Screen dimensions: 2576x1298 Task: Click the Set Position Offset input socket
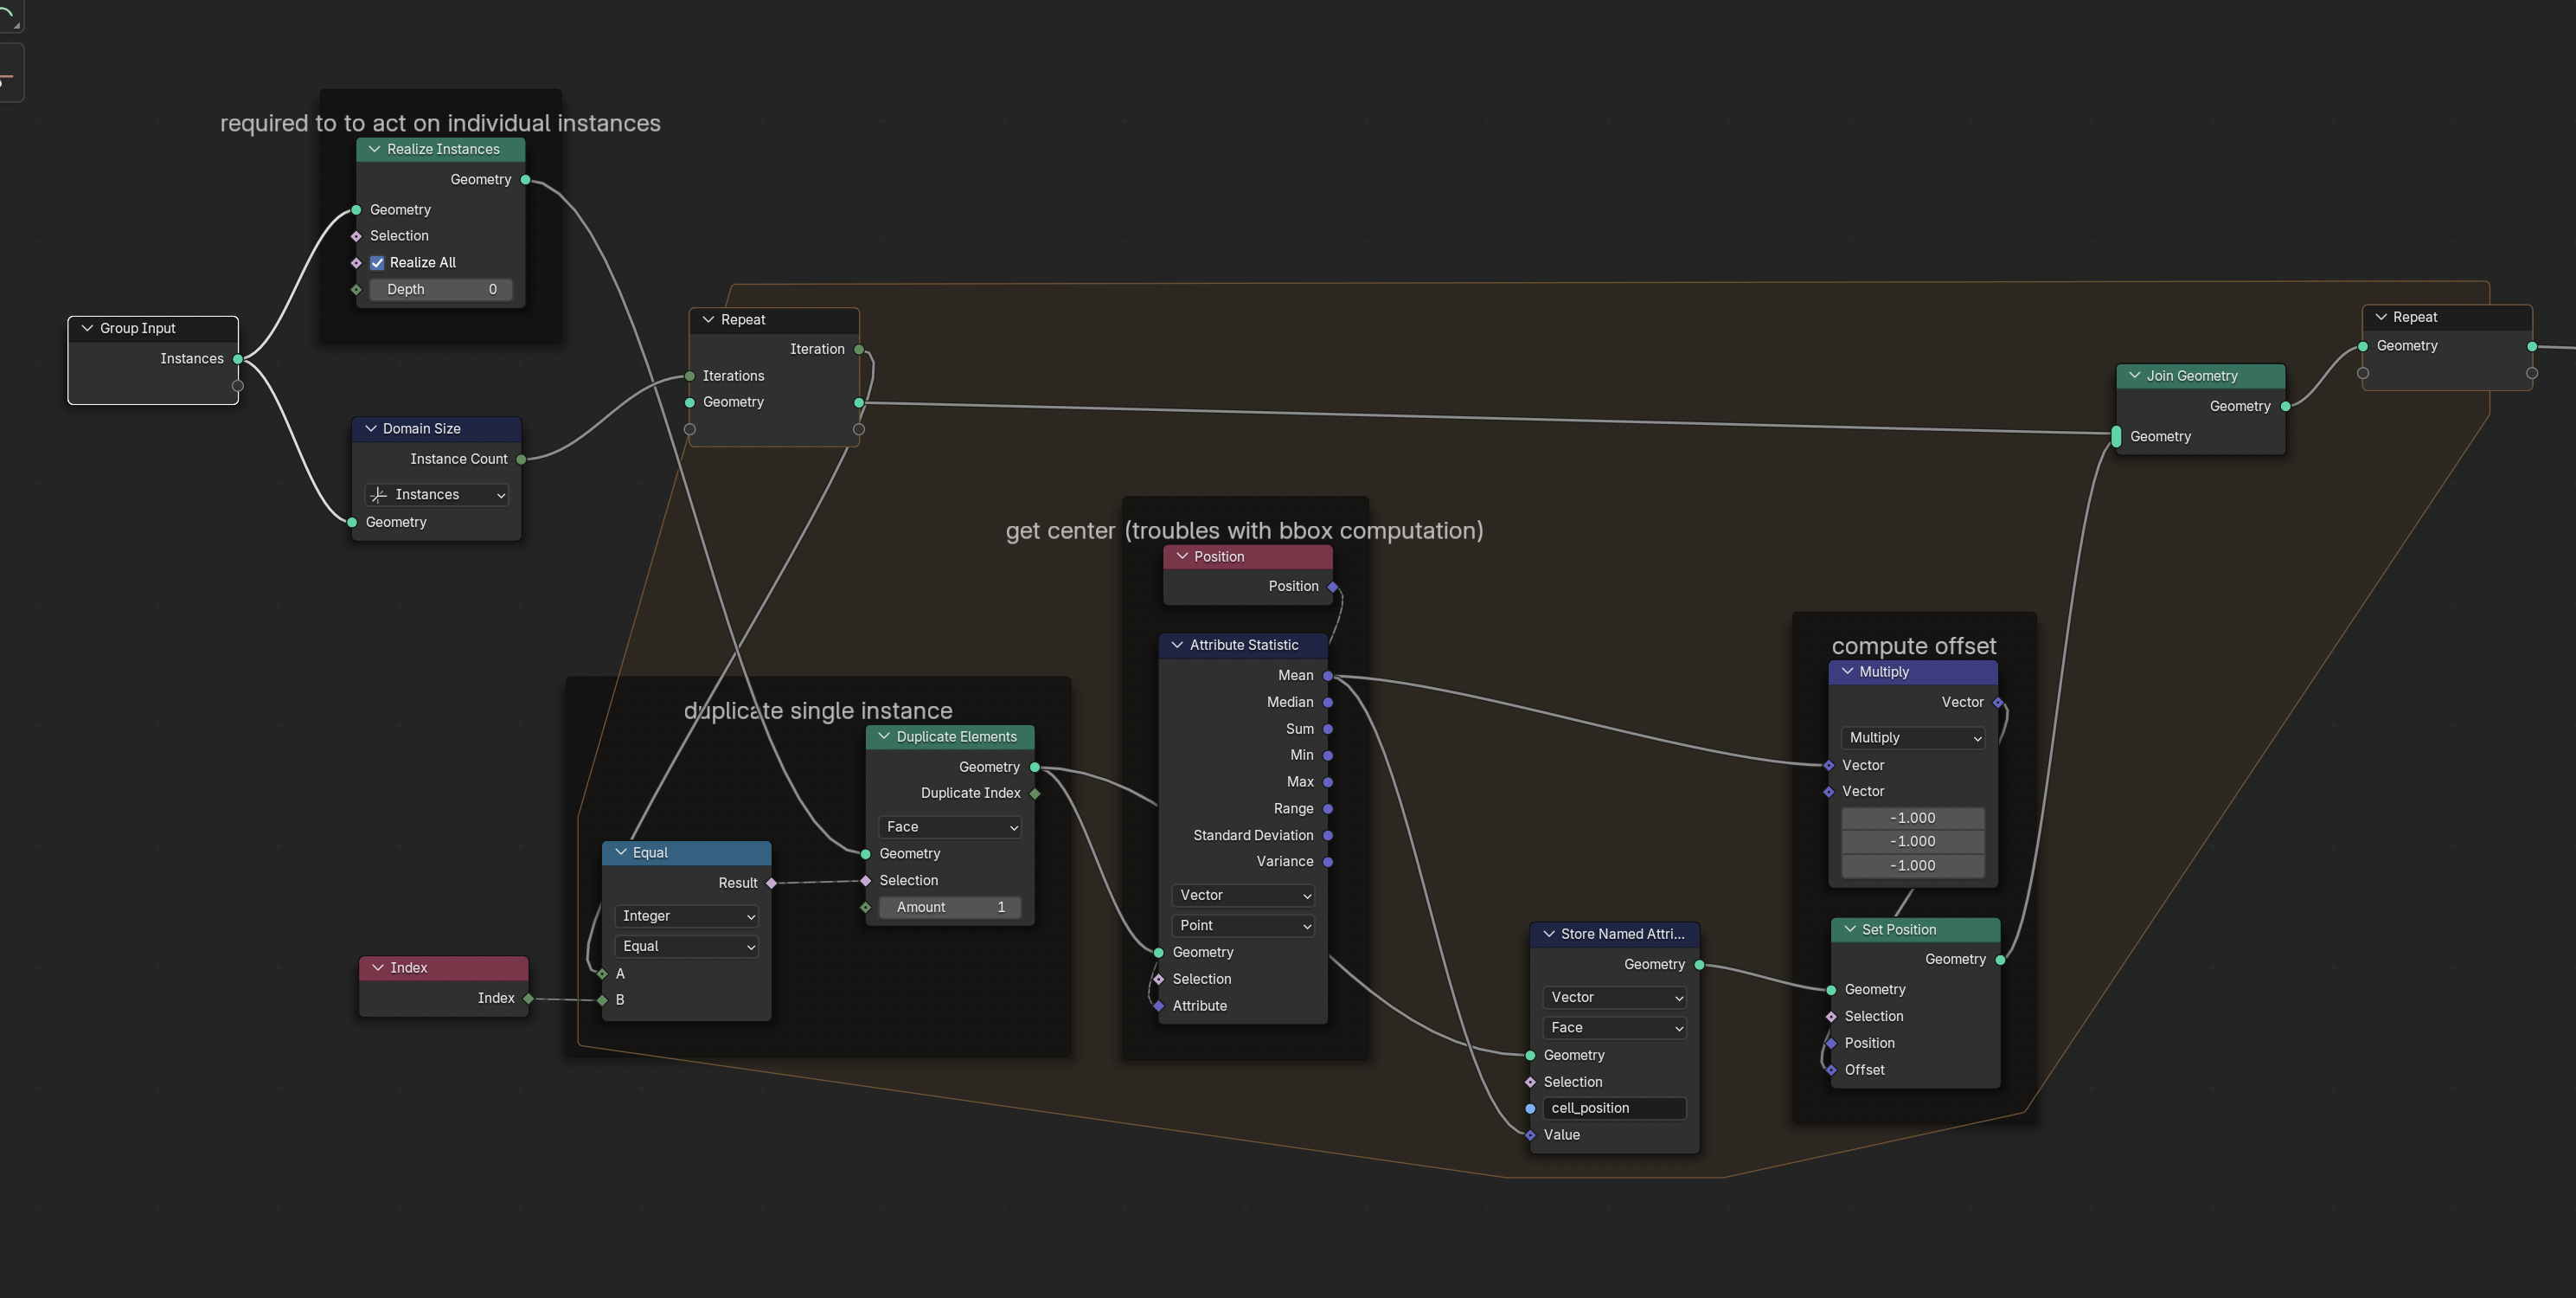(1831, 1070)
